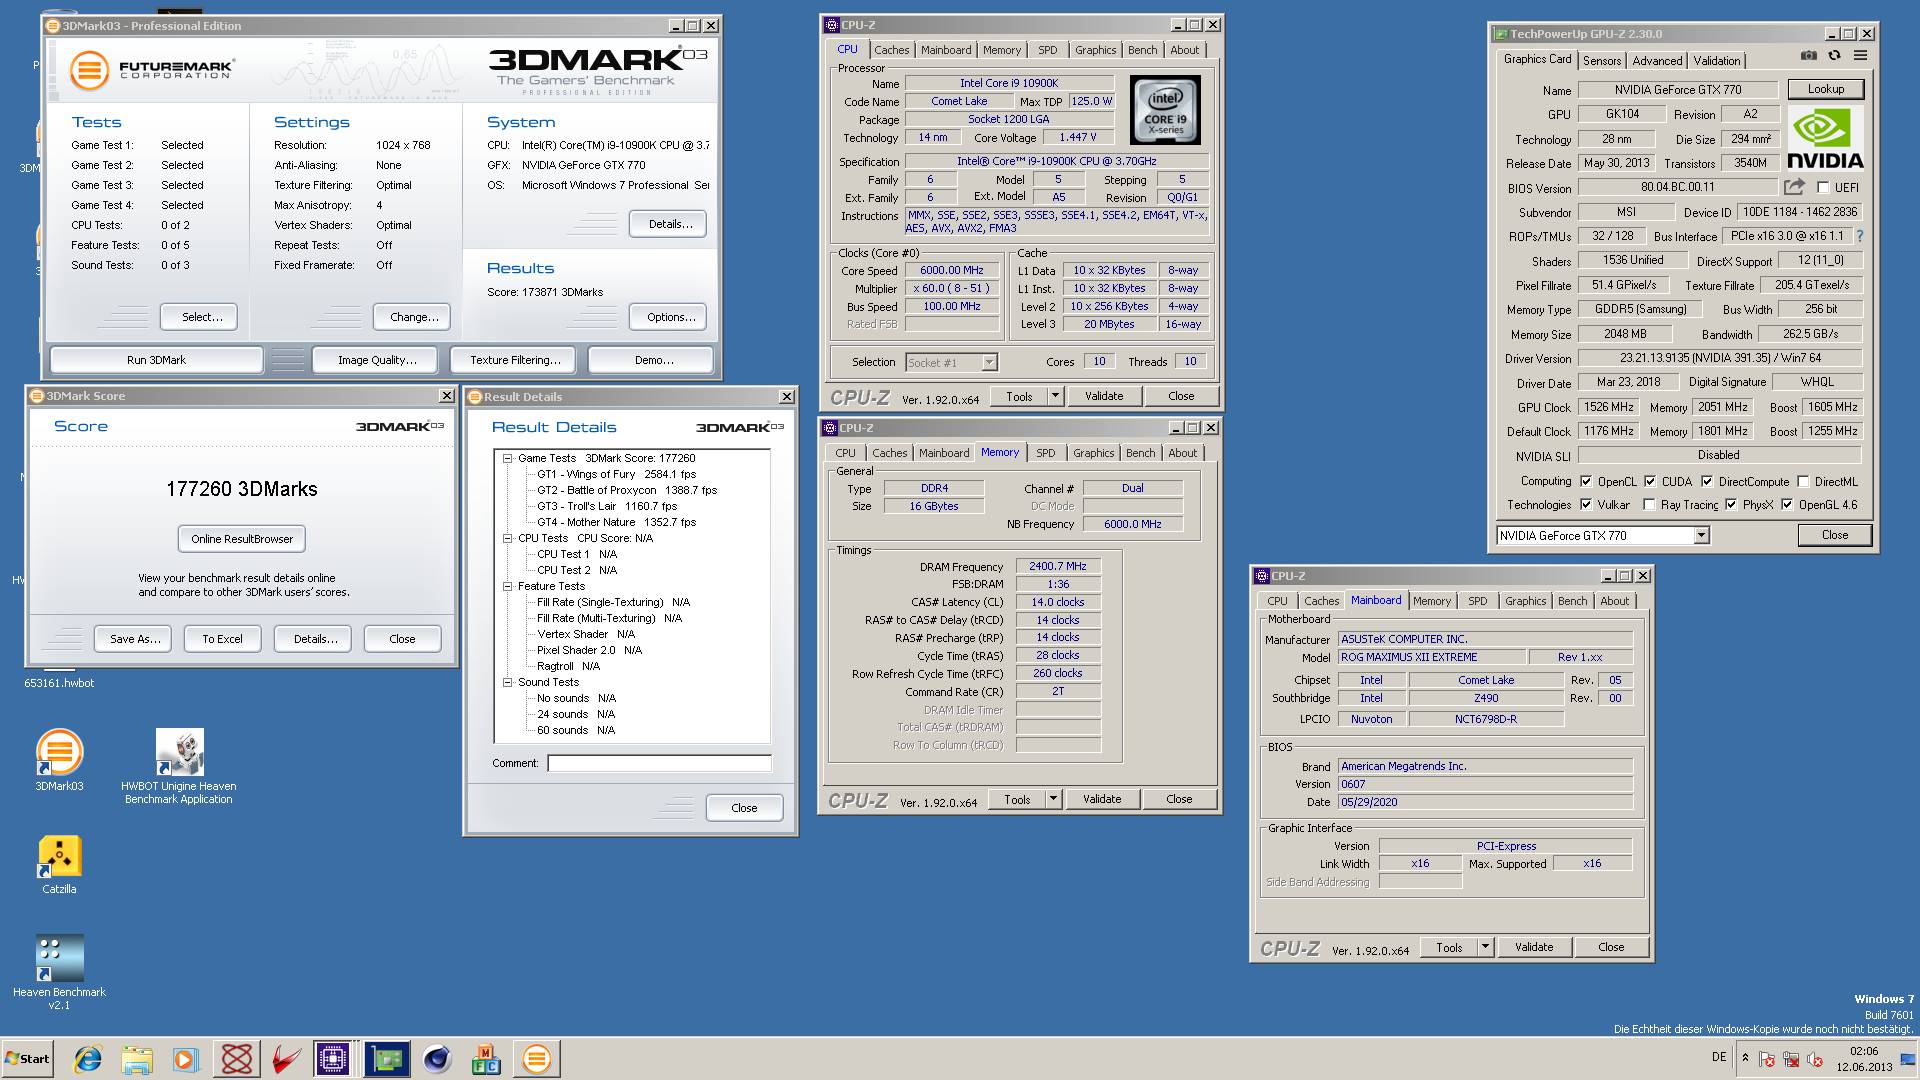The width and height of the screenshot is (1920, 1080).
Task: Toggle the PhysX checkbox
Action: pos(1731,505)
